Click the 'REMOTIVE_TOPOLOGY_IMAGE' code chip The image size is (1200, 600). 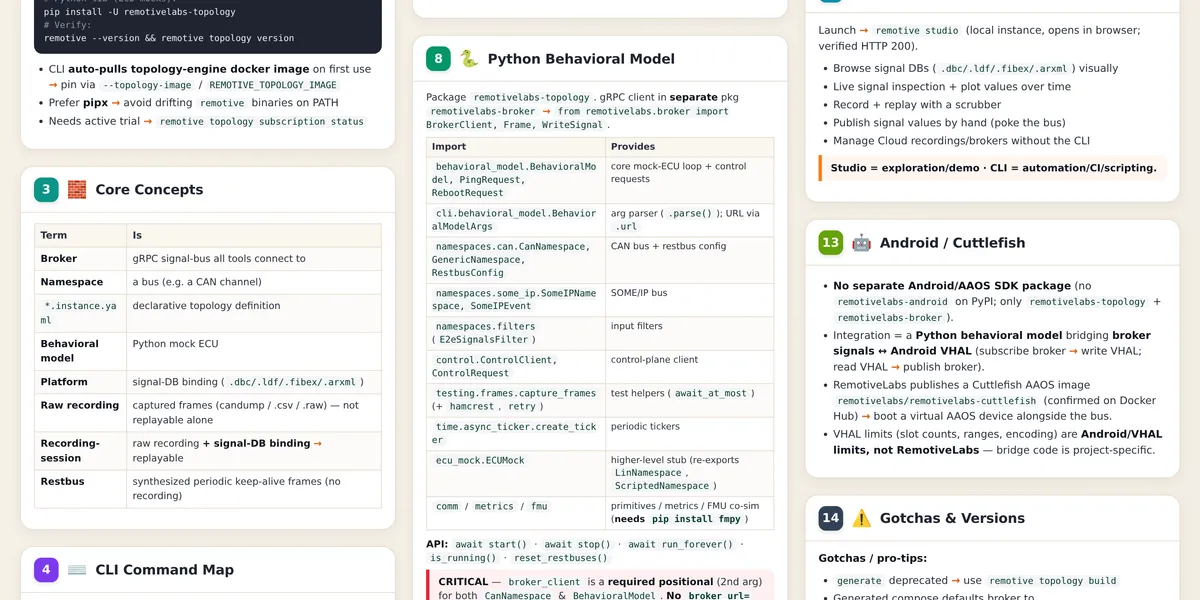coord(273,85)
